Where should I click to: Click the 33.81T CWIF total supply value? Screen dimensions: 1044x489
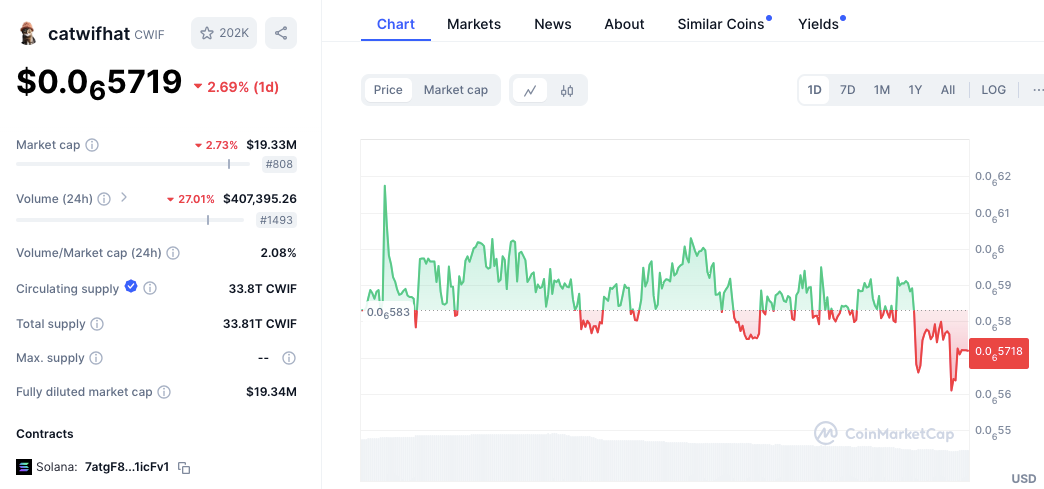point(260,324)
